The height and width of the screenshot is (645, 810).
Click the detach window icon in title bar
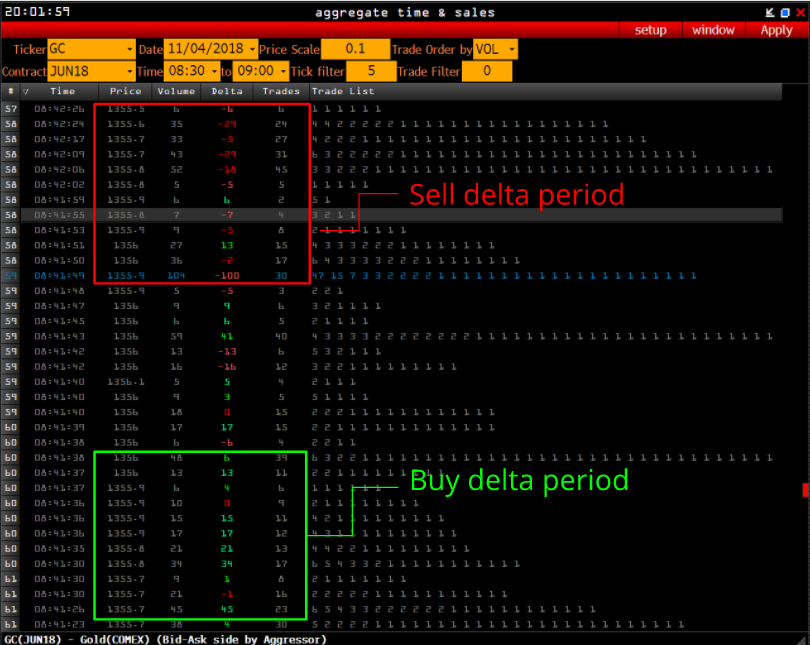pos(770,12)
